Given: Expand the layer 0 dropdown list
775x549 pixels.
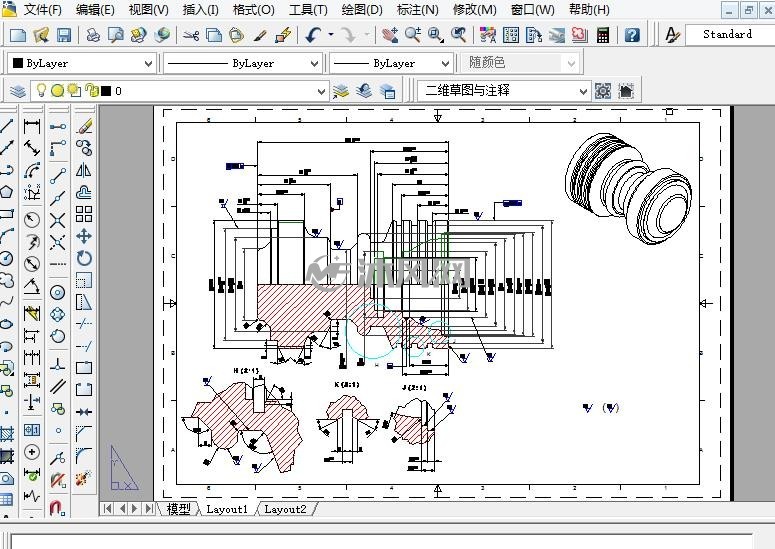Looking at the screenshot, I should [x=321, y=91].
